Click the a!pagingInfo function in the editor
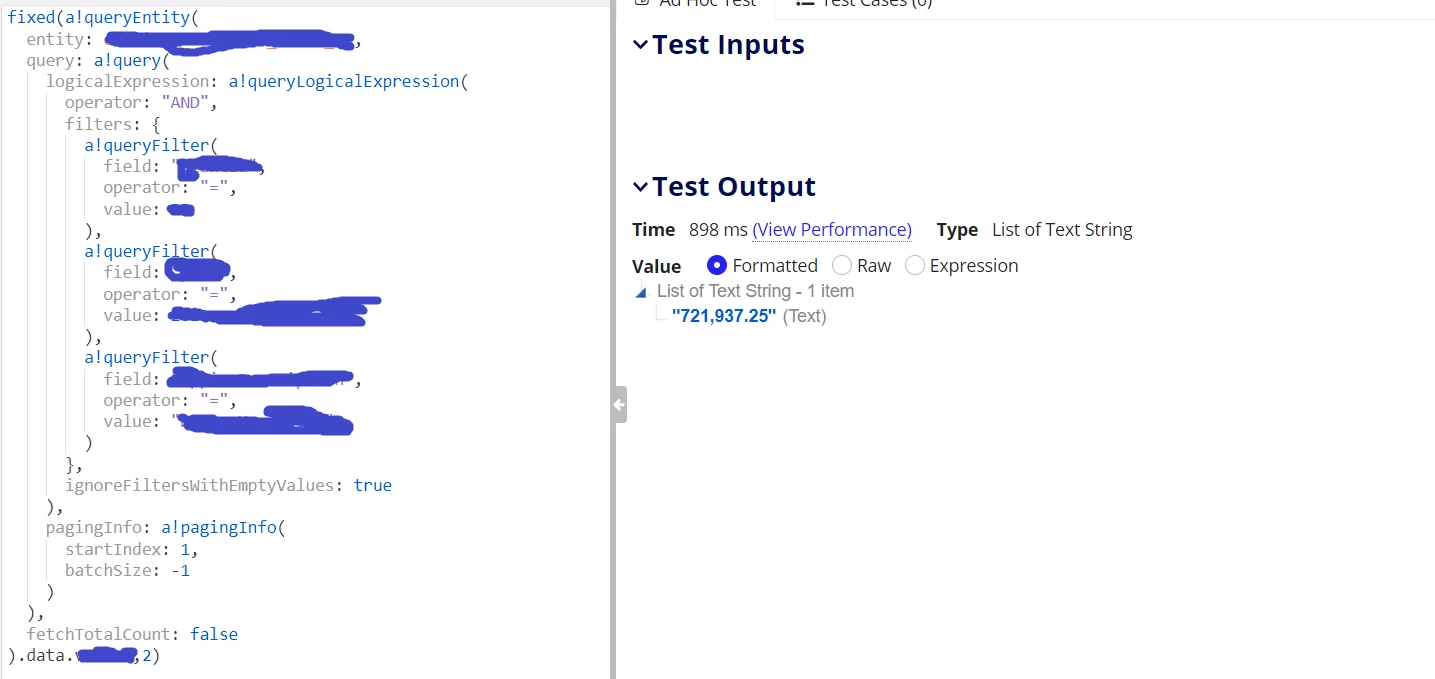The width and height of the screenshot is (1435, 679). [x=219, y=527]
